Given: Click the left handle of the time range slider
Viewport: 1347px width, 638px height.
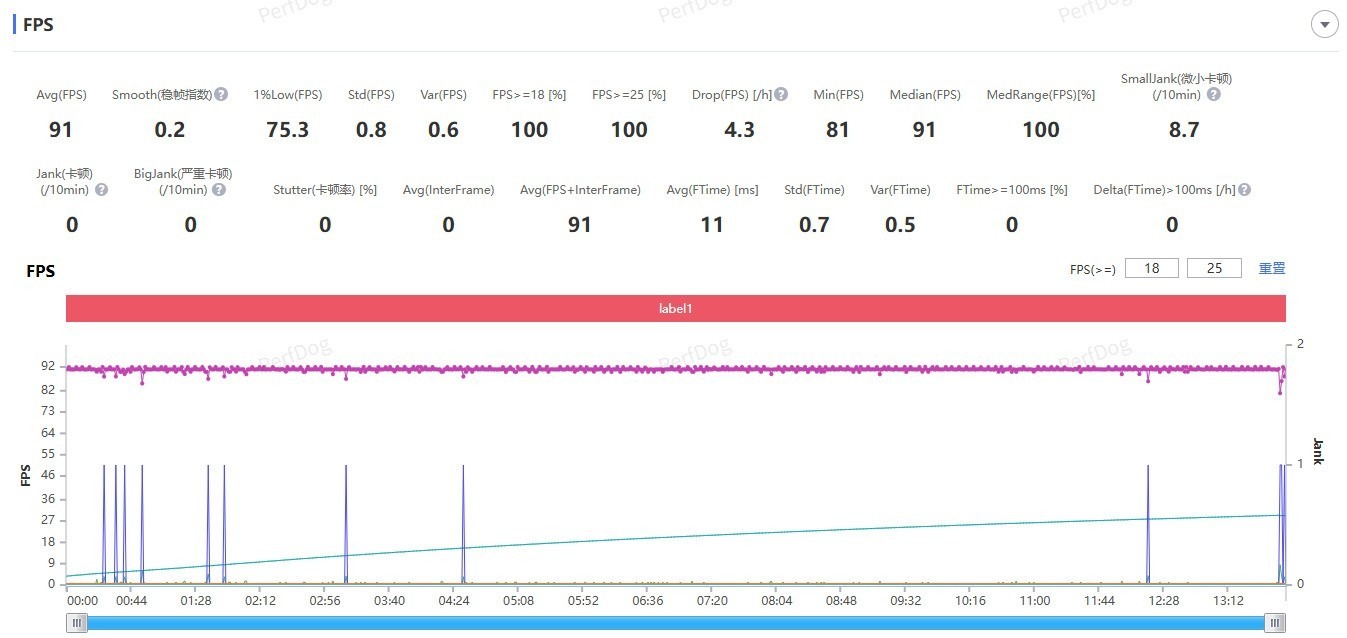Looking at the screenshot, I should click(77, 623).
